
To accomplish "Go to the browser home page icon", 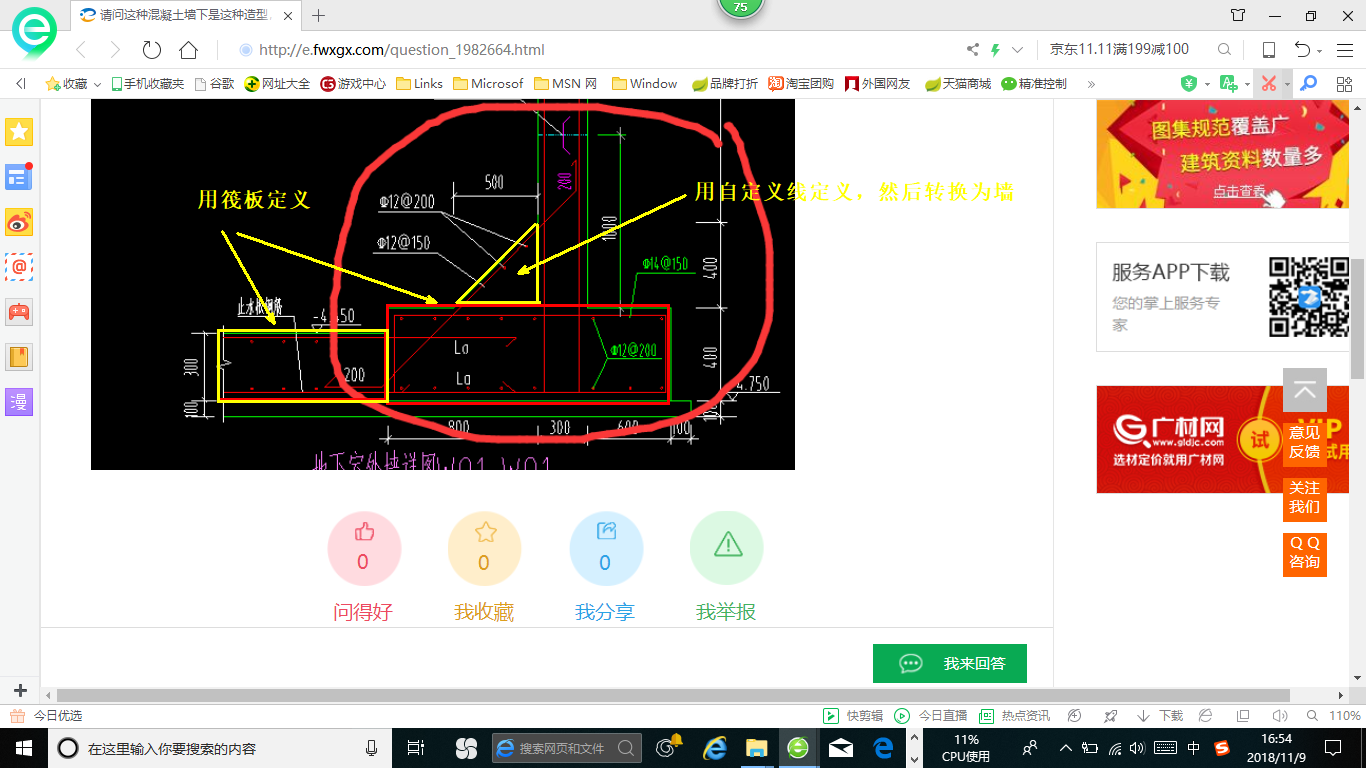I will 188,50.
